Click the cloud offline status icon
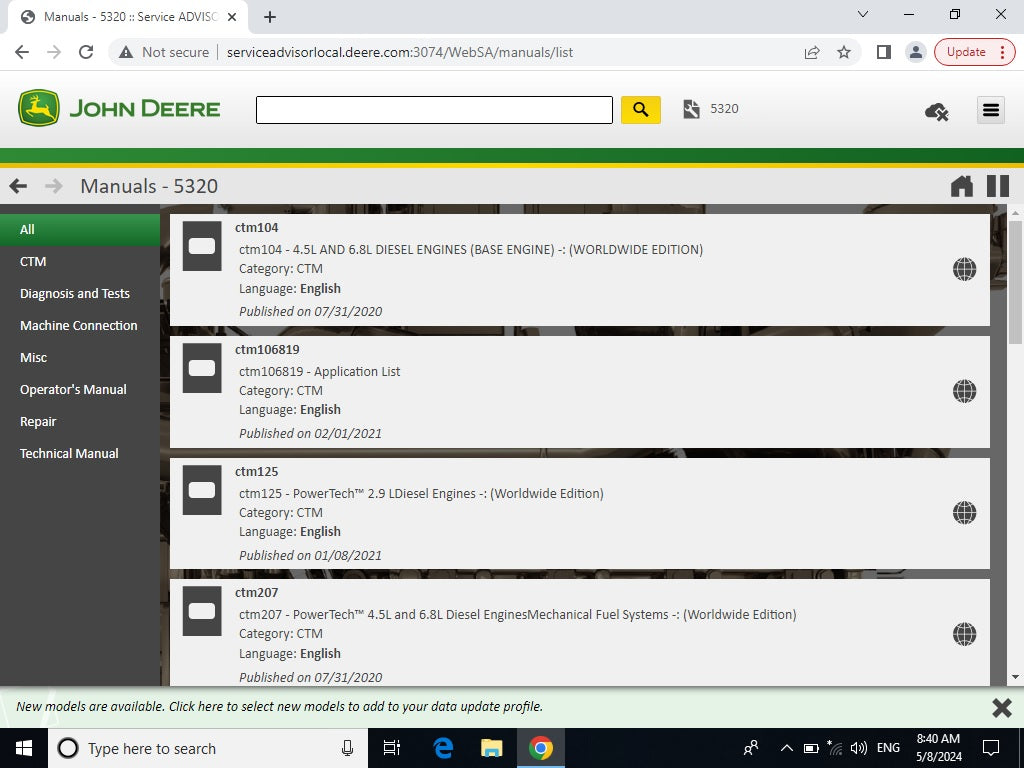The image size is (1024, 768). point(936,111)
